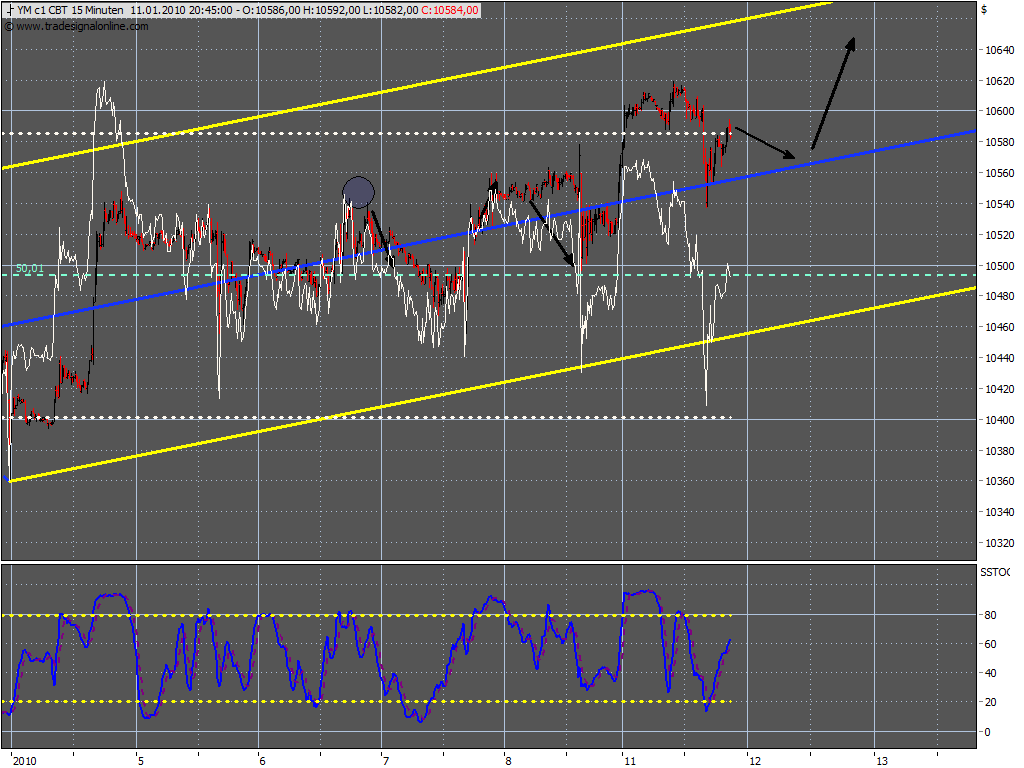Image resolution: width=1024 pixels, height=768 pixels.
Task: Click the date label '5' on time axis
Action: 140,761
